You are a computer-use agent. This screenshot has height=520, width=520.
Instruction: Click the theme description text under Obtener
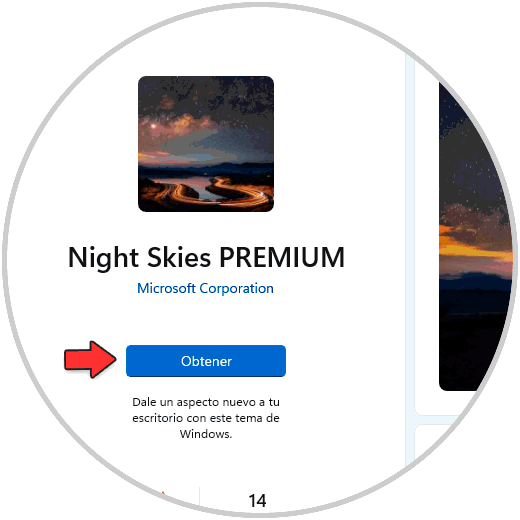206,418
